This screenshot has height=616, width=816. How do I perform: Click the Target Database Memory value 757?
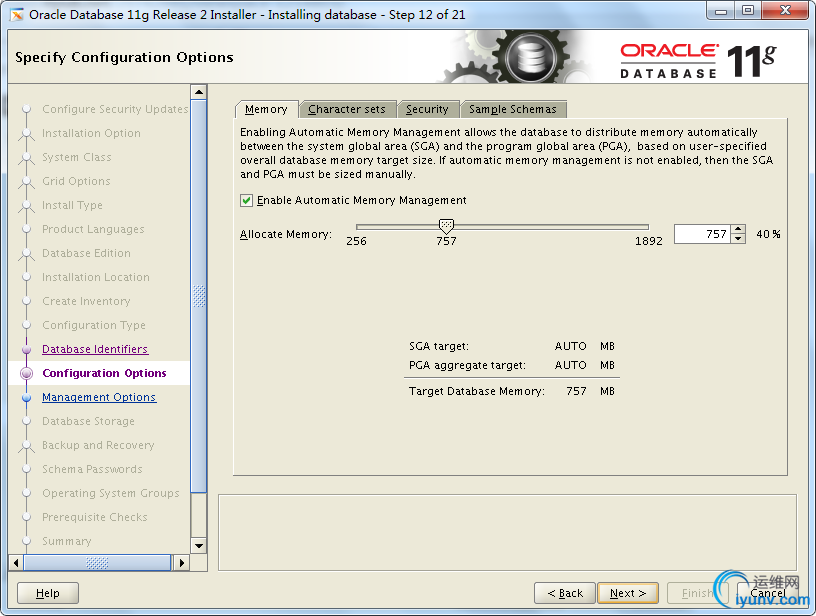point(576,391)
